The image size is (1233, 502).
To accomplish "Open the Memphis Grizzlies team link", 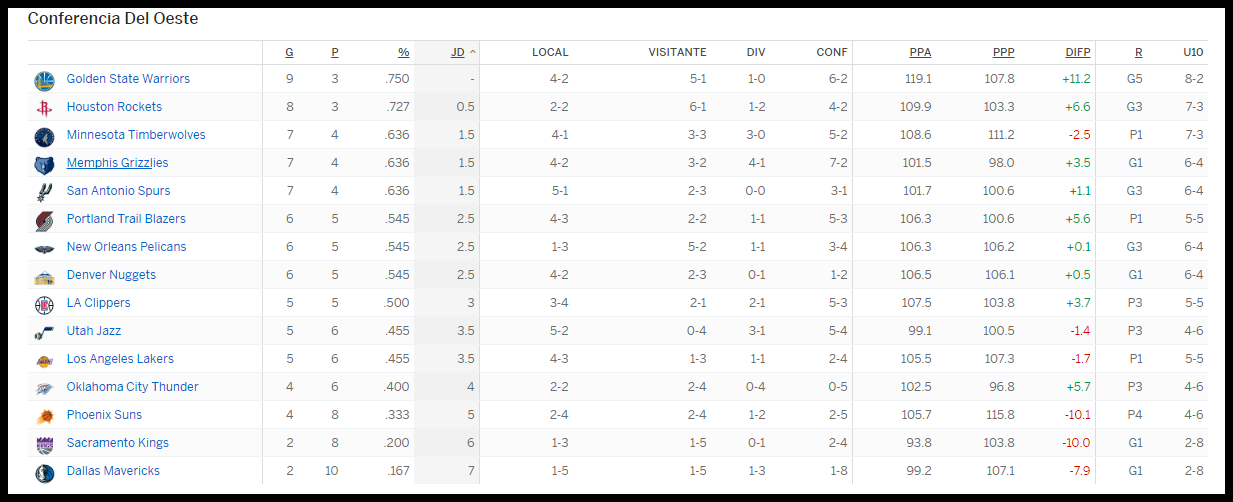I will 117,163.
